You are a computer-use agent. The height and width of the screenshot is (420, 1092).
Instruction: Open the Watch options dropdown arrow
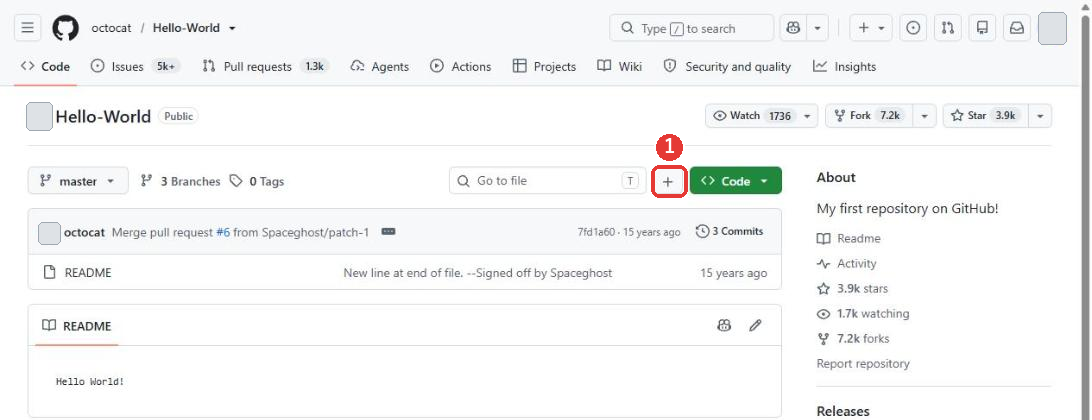[807, 116]
